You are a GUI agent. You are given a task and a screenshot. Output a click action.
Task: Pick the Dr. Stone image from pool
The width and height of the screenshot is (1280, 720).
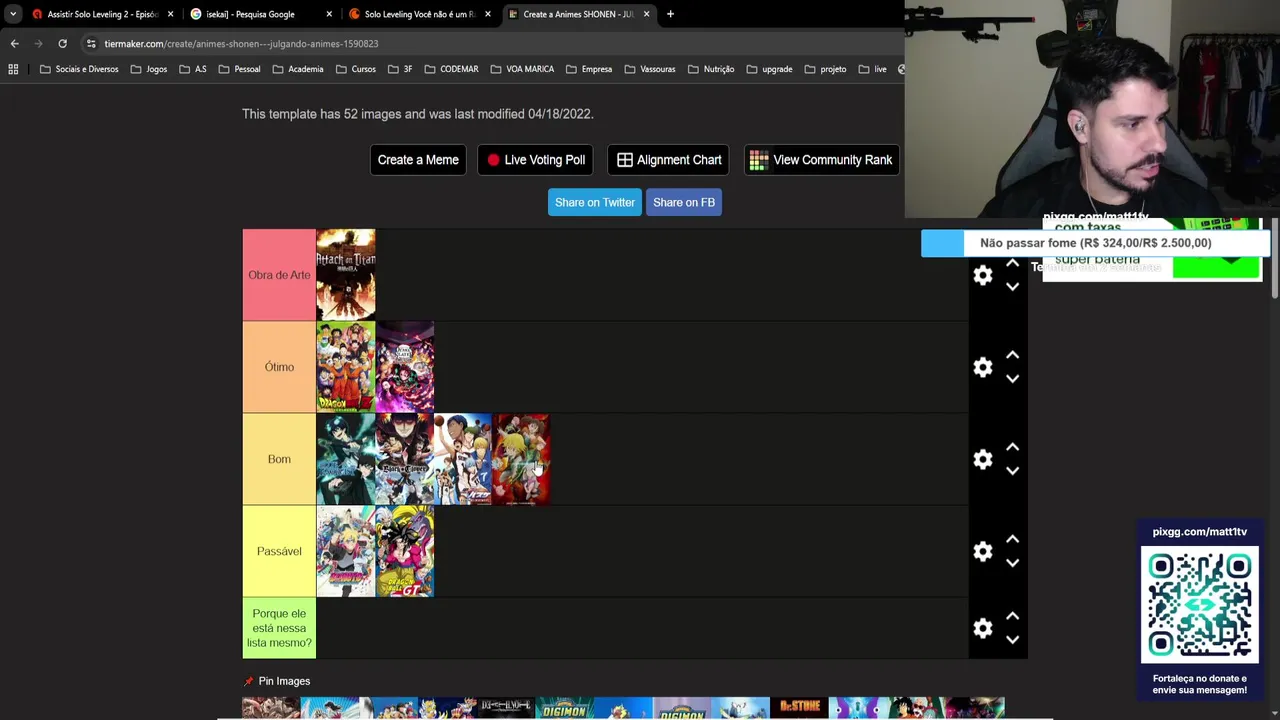(x=799, y=708)
